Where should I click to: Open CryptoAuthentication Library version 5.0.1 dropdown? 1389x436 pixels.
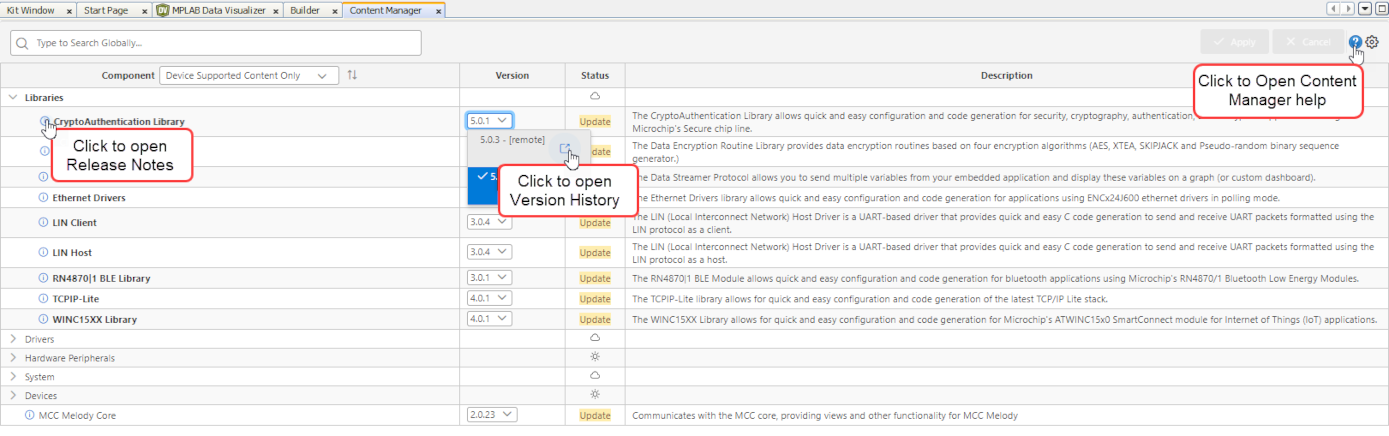point(490,121)
